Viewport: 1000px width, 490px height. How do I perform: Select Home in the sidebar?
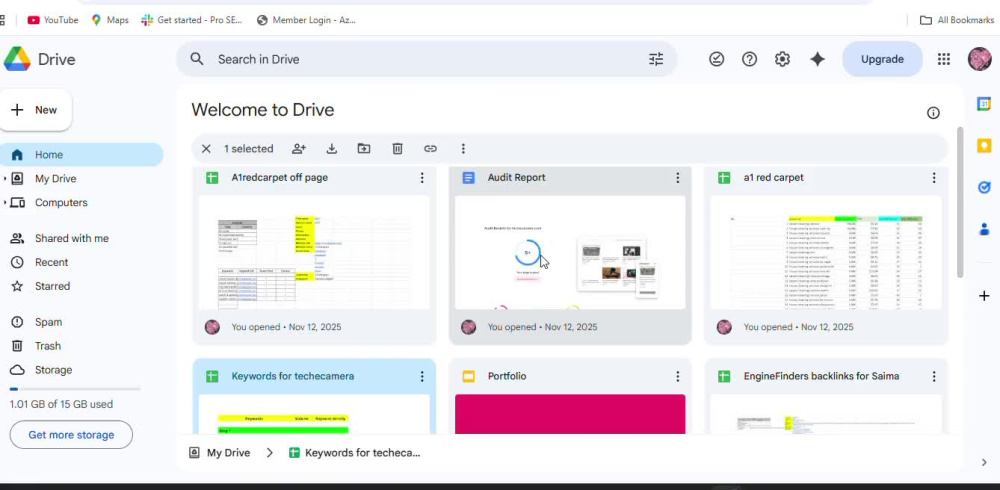(81, 154)
